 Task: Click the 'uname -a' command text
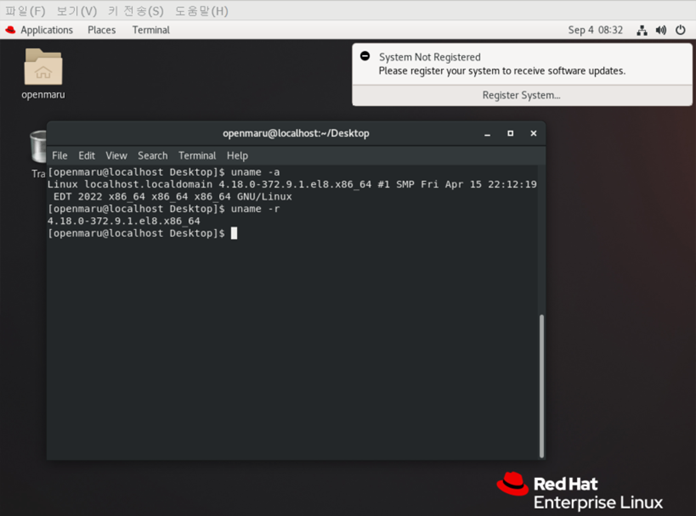click(x=255, y=172)
